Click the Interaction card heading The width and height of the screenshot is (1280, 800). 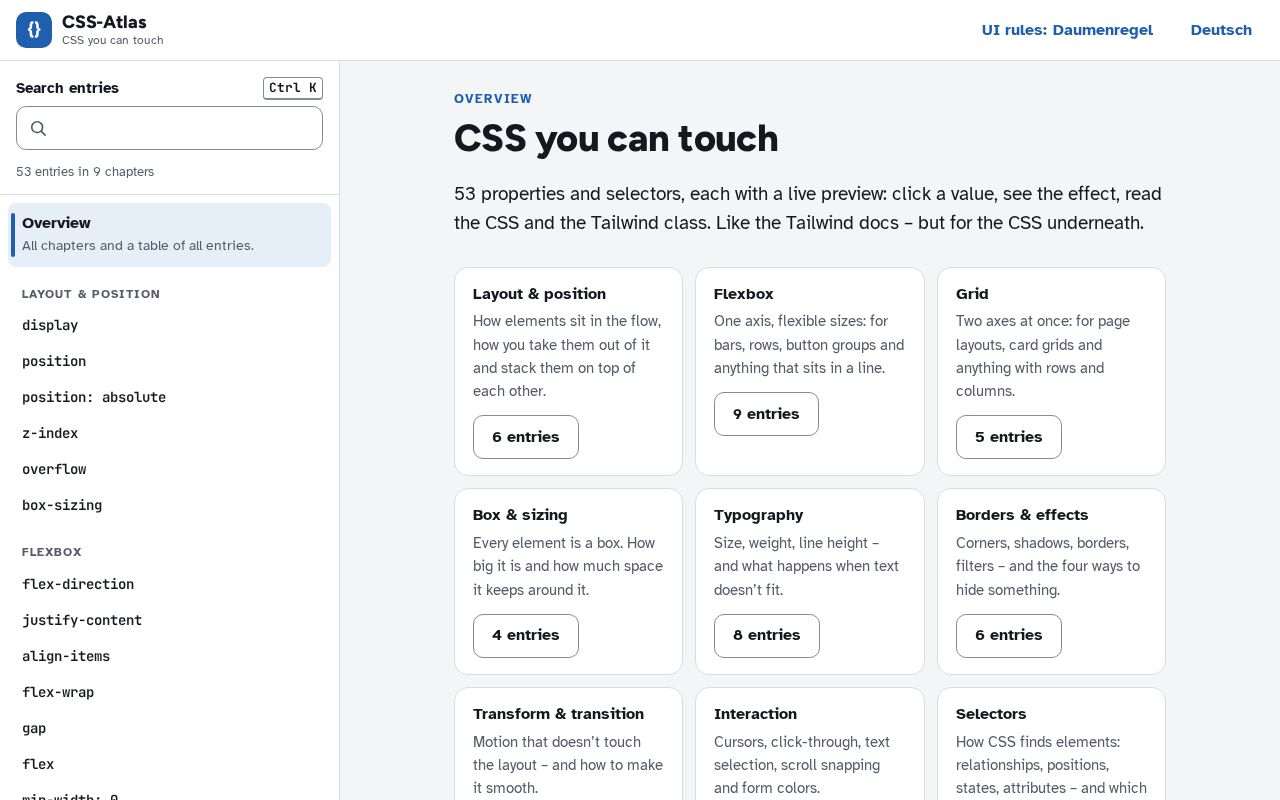(x=756, y=714)
